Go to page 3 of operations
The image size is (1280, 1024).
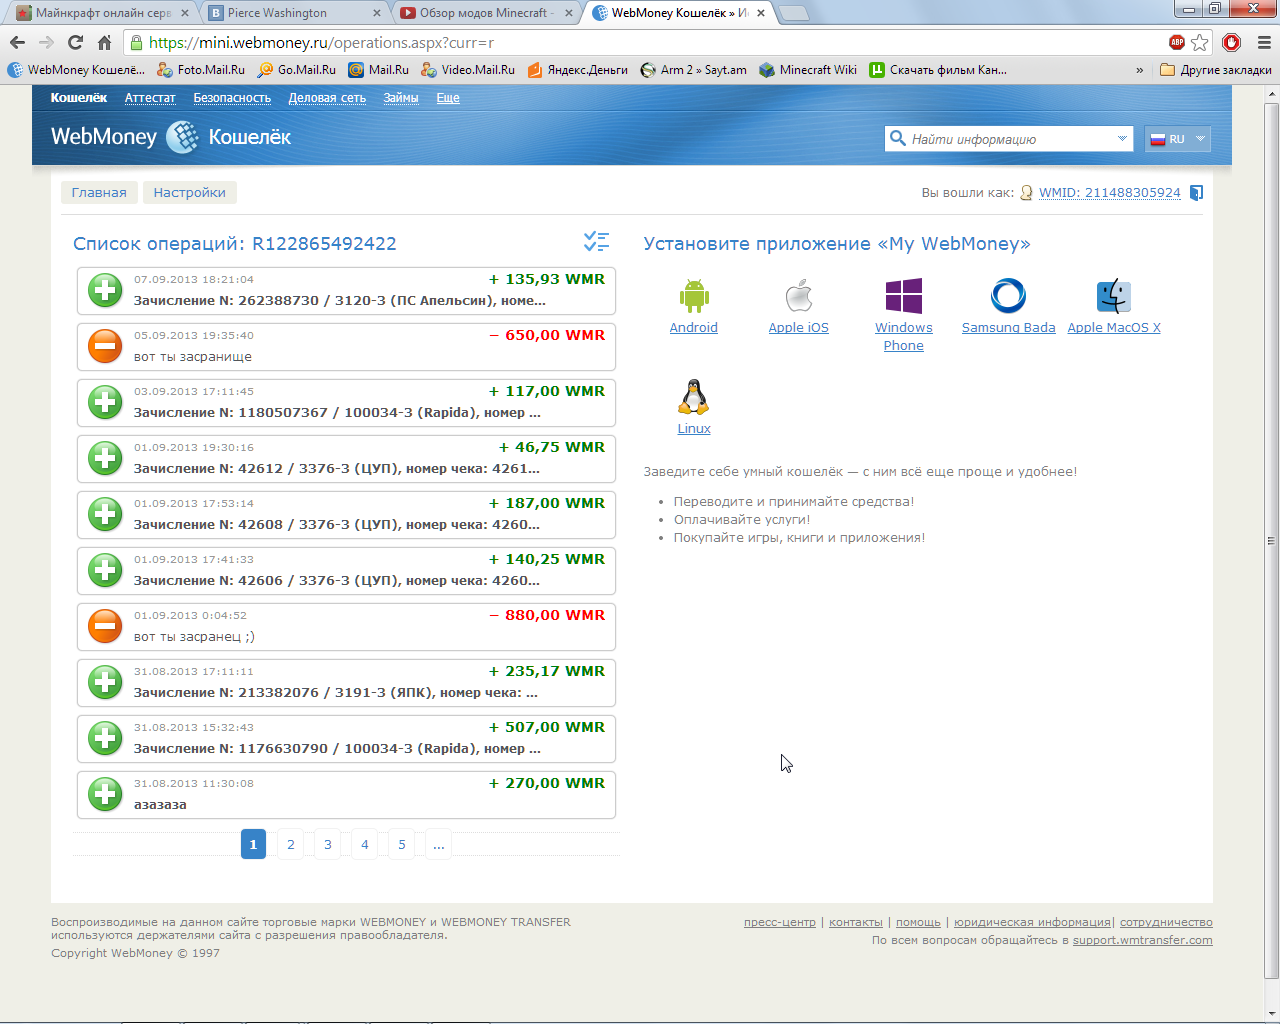click(x=328, y=844)
